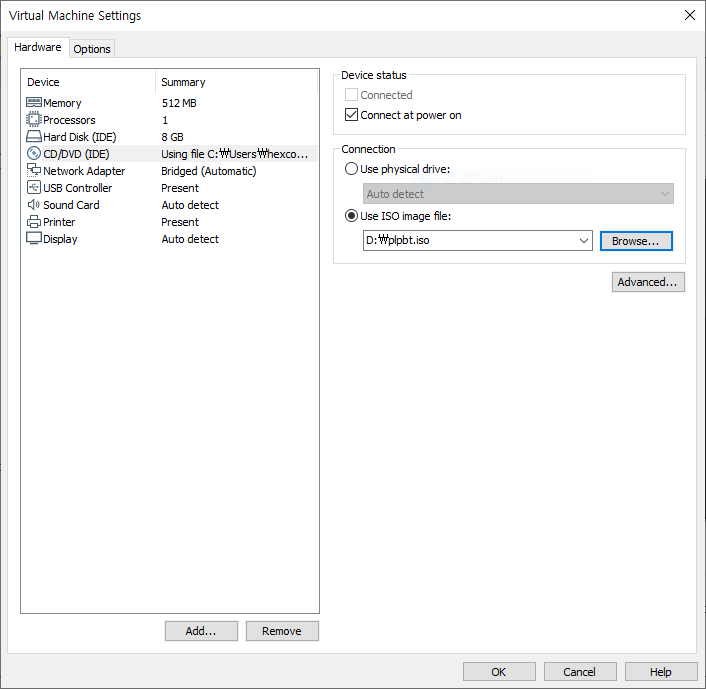Select the Display row label
The width and height of the screenshot is (706, 689).
click(x=60, y=239)
